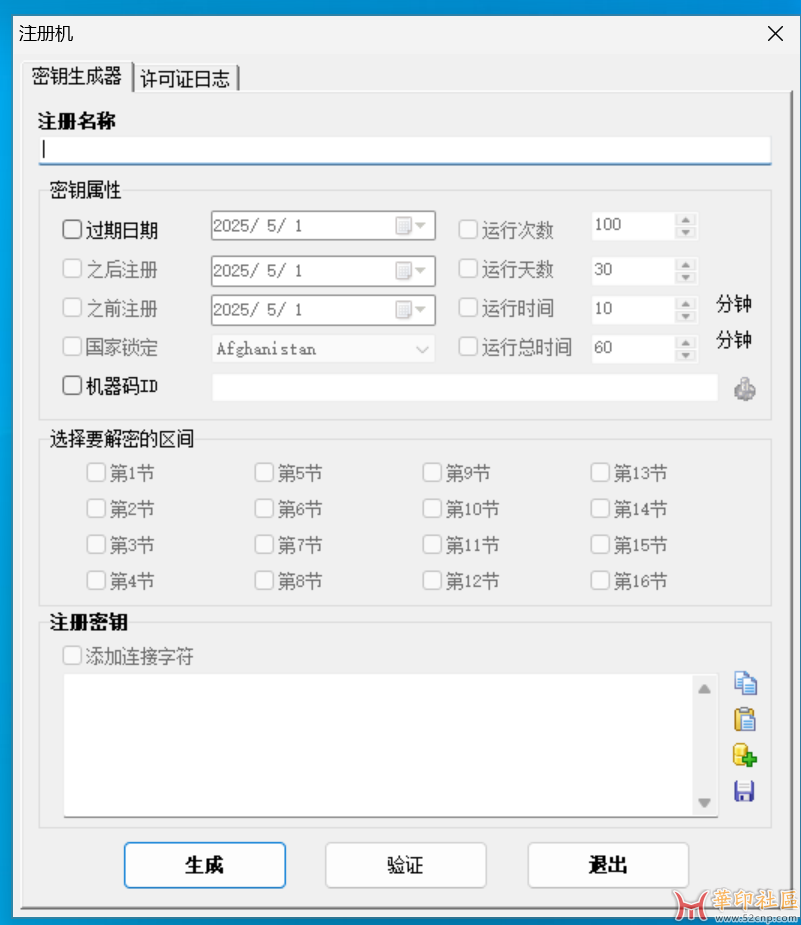Click the paste clipboard icon beside key box
The image size is (801, 925).
(745, 720)
